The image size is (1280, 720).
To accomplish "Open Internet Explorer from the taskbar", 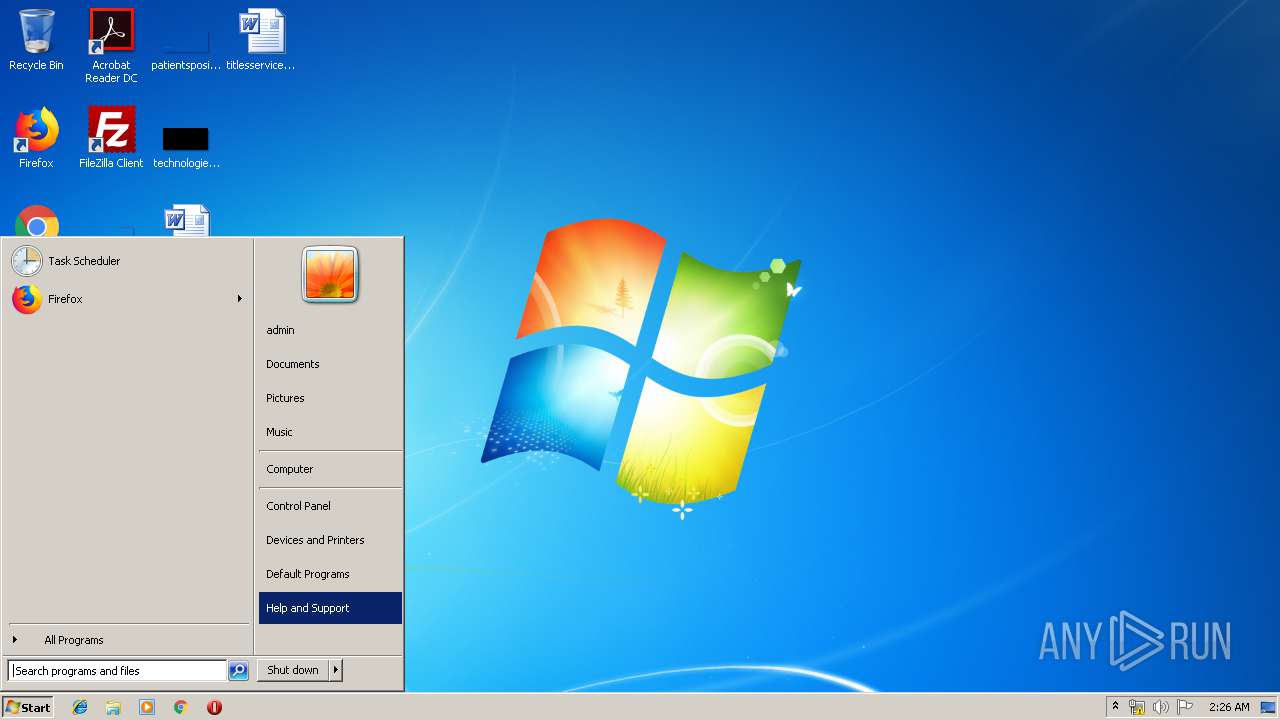I will [80, 707].
